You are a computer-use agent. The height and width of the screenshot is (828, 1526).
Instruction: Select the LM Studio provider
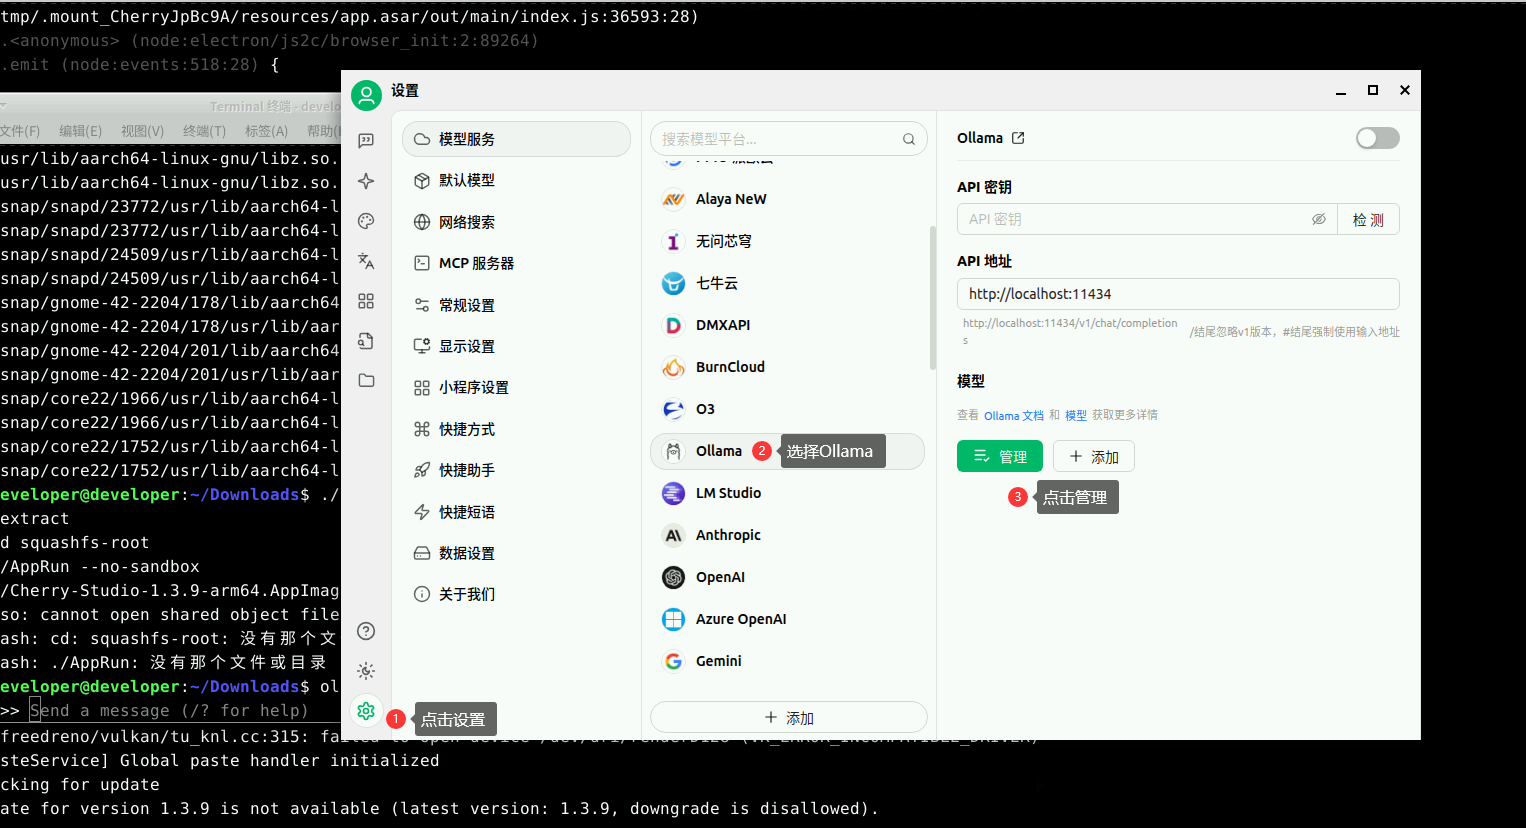[788, 493]
